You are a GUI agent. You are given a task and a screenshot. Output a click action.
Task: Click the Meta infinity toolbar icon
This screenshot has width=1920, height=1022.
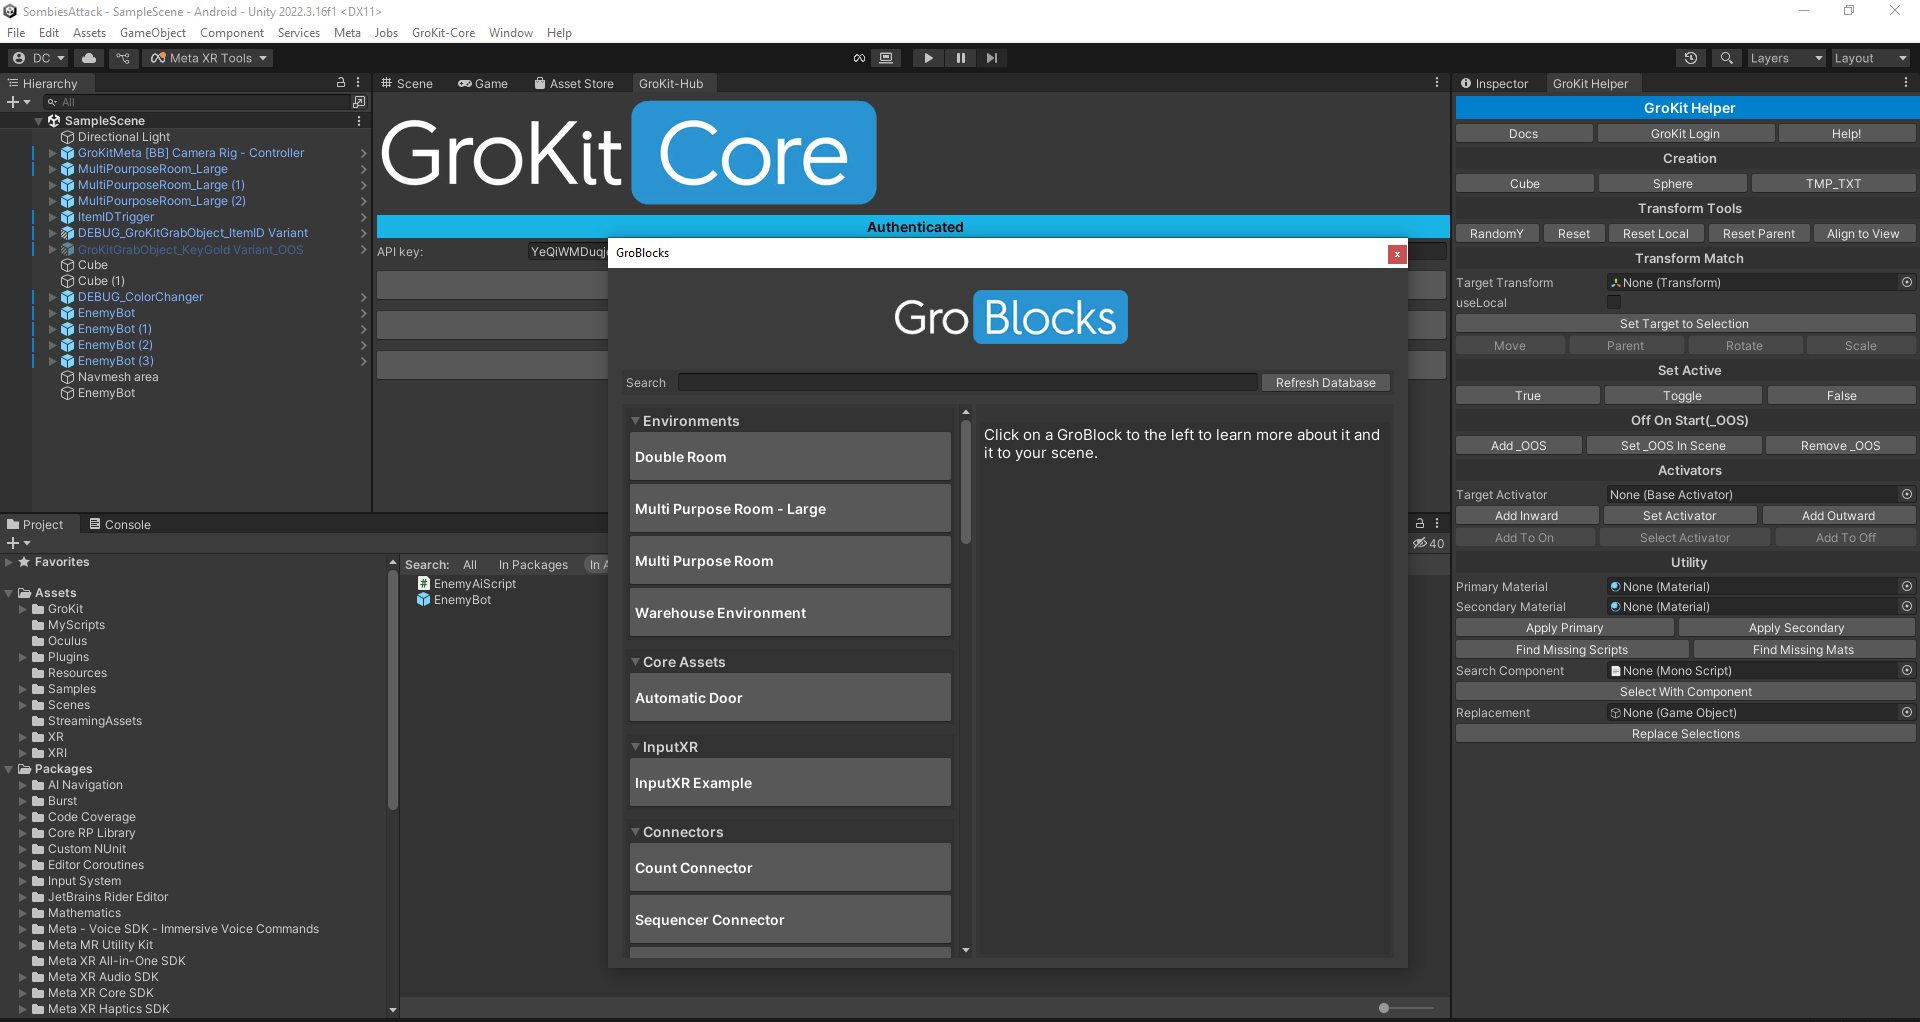859,58
